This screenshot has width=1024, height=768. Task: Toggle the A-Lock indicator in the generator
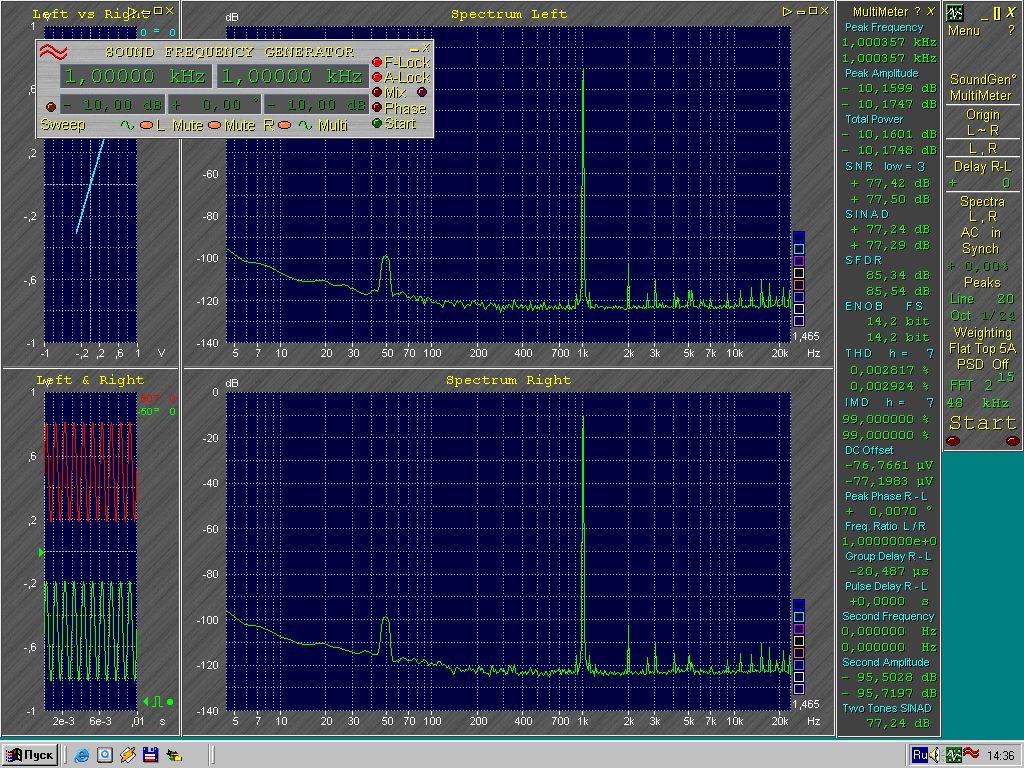377,77
